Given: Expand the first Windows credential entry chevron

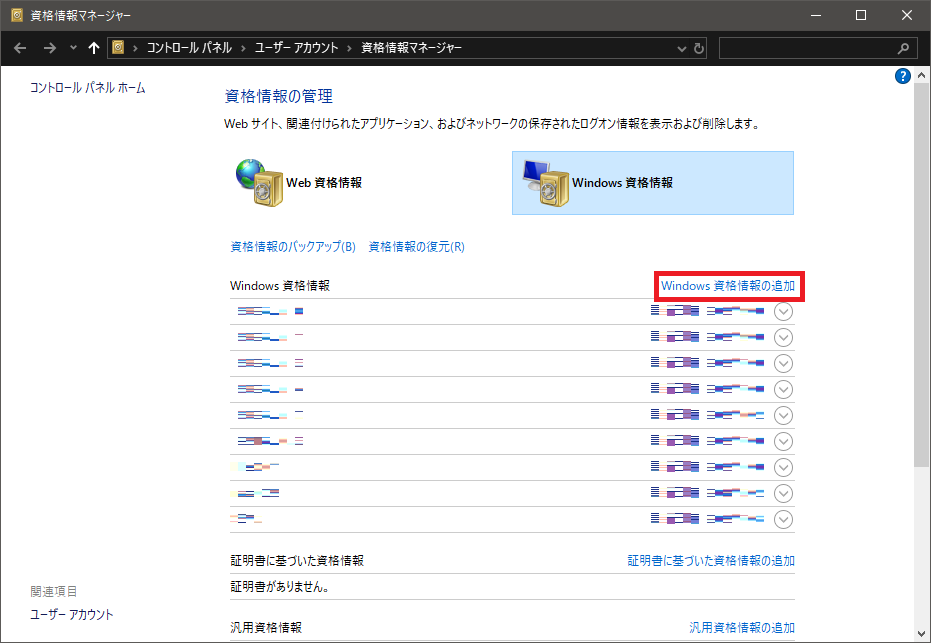Looking at the screenshot, I should click(783, 312).
